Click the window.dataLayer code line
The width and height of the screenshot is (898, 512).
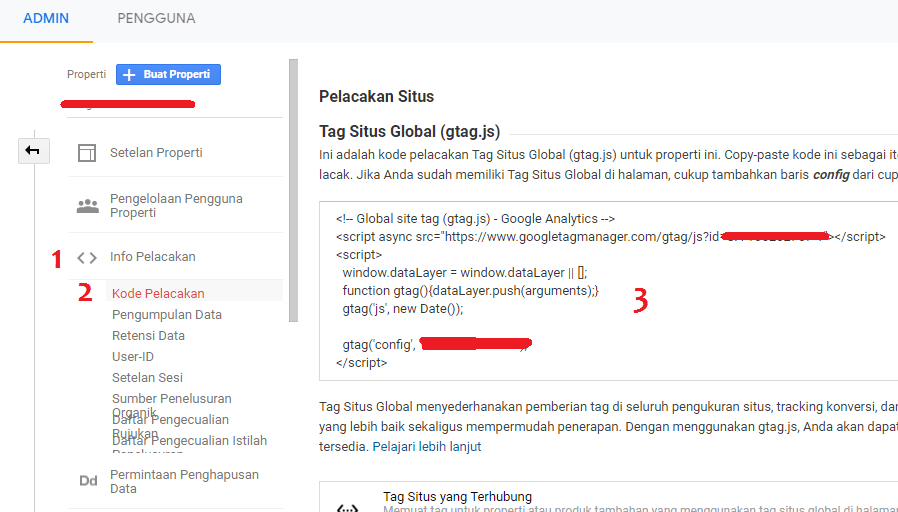[x=465, y=273]
